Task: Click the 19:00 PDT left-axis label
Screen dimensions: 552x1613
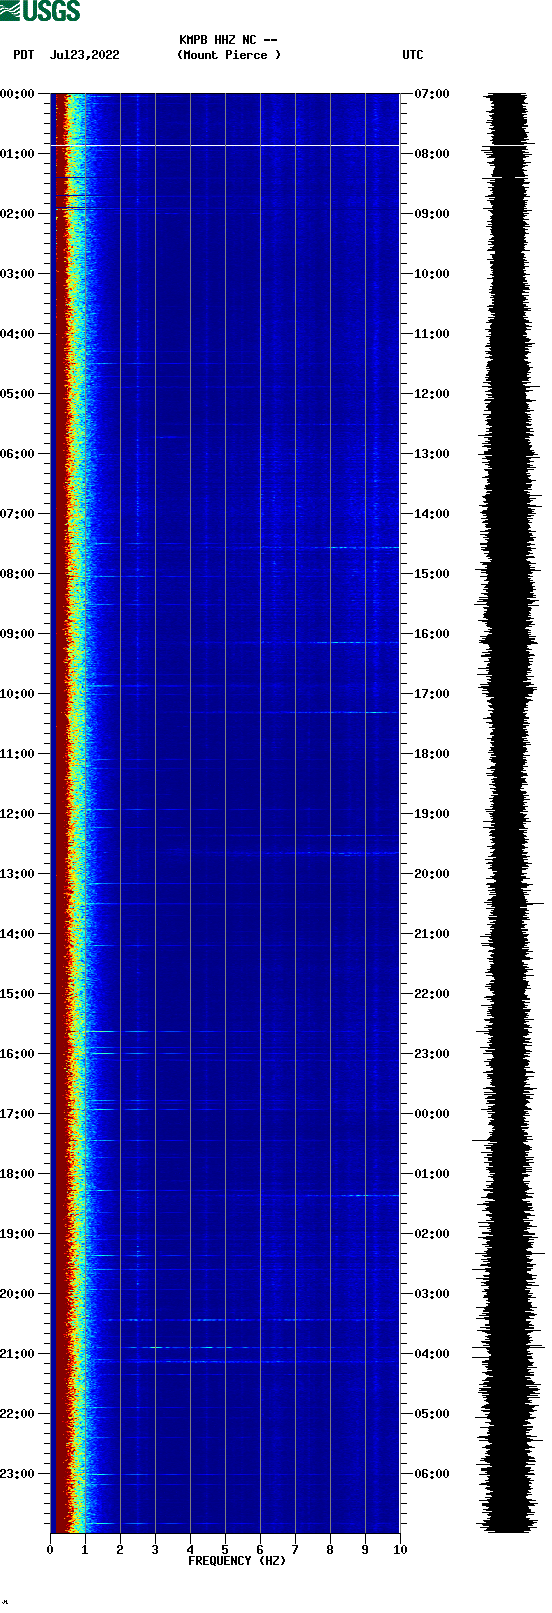Action: 17,1234
